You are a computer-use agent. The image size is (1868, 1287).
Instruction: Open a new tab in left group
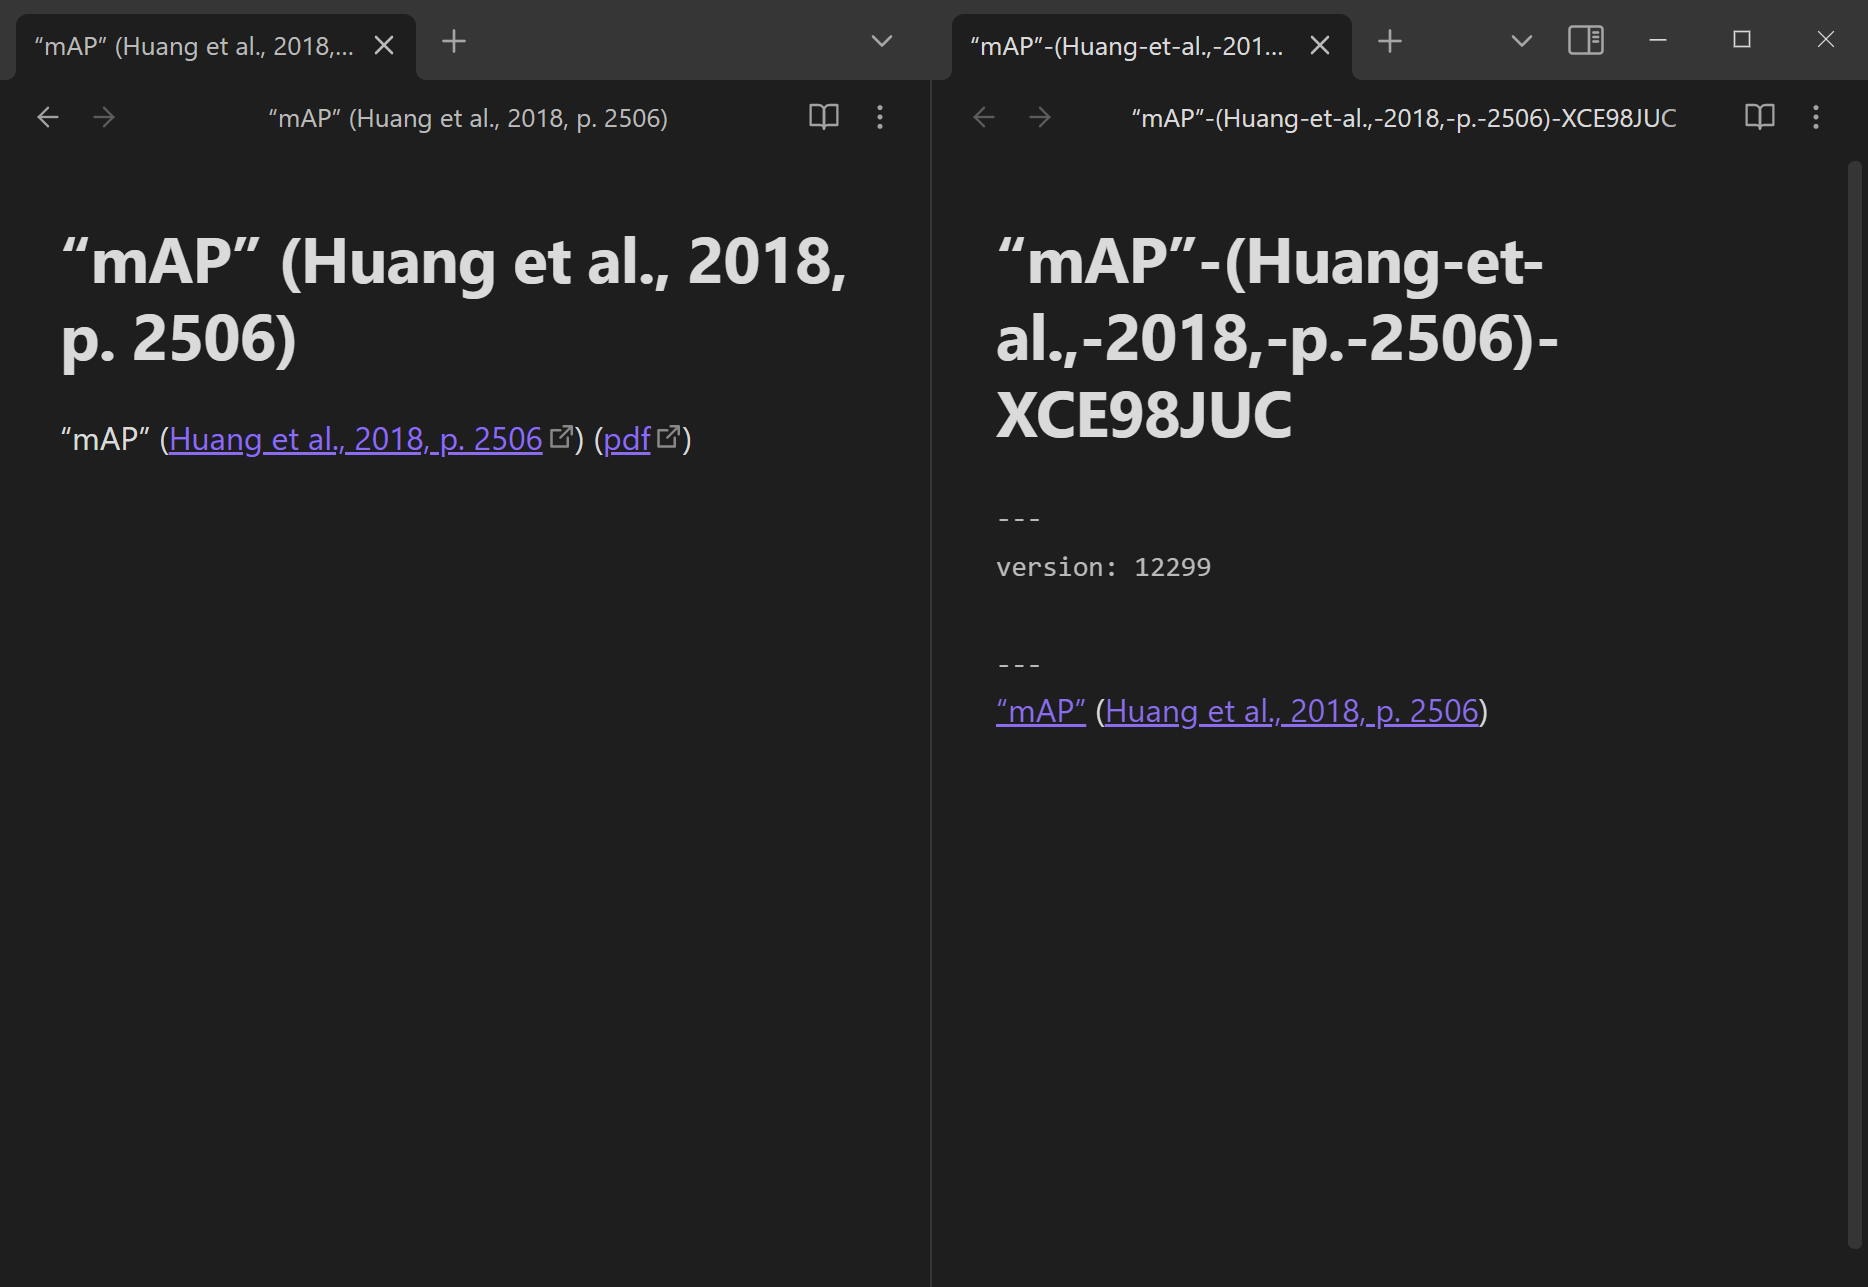pyautogui.click(x=454, y=42)
